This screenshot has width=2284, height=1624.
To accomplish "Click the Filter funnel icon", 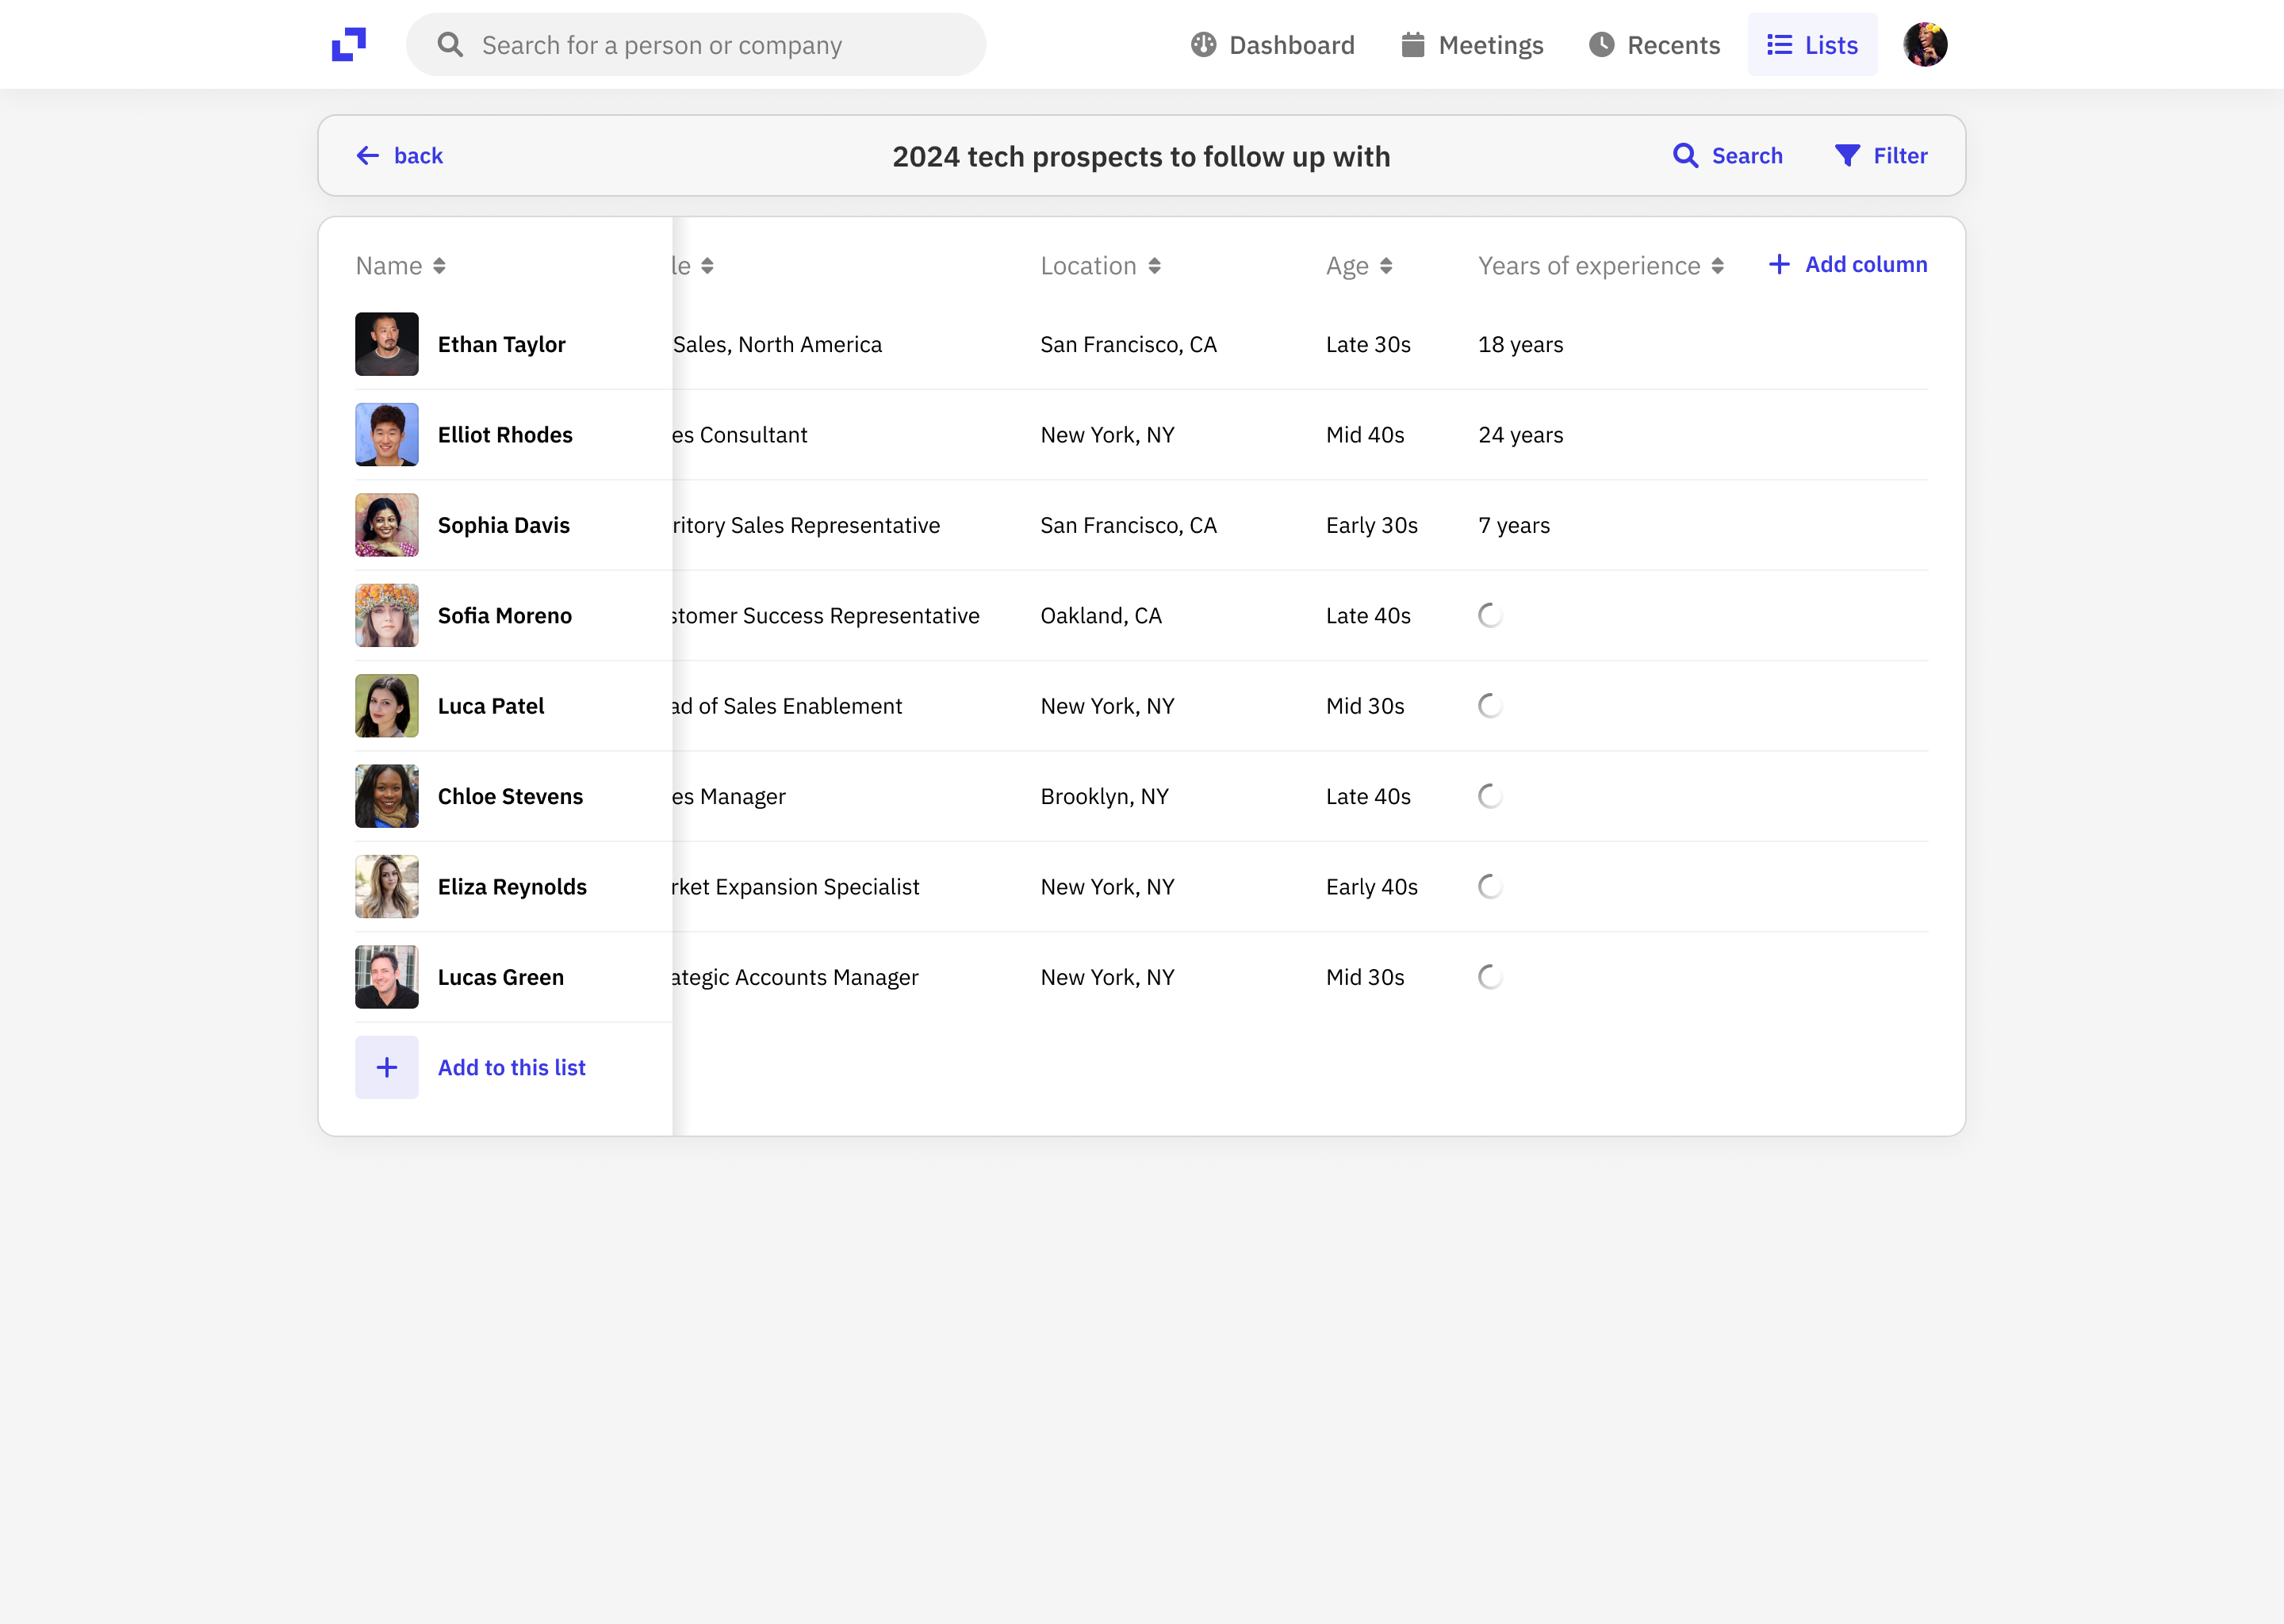I will pyautogui.click(x=1846, y=156).
